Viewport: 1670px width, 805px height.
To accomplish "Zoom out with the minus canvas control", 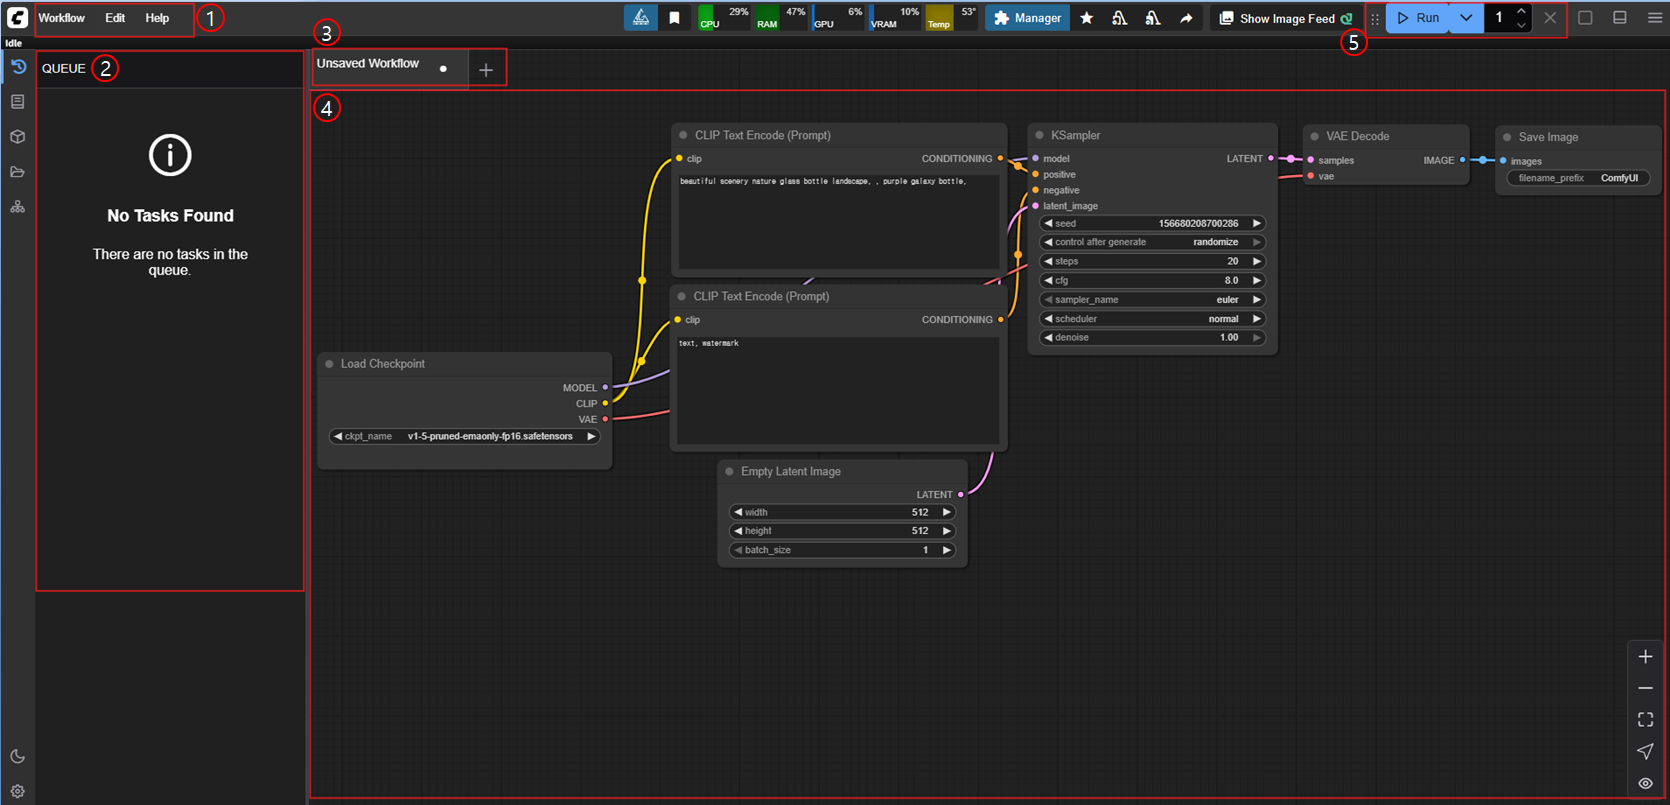I will (1645, 689).
